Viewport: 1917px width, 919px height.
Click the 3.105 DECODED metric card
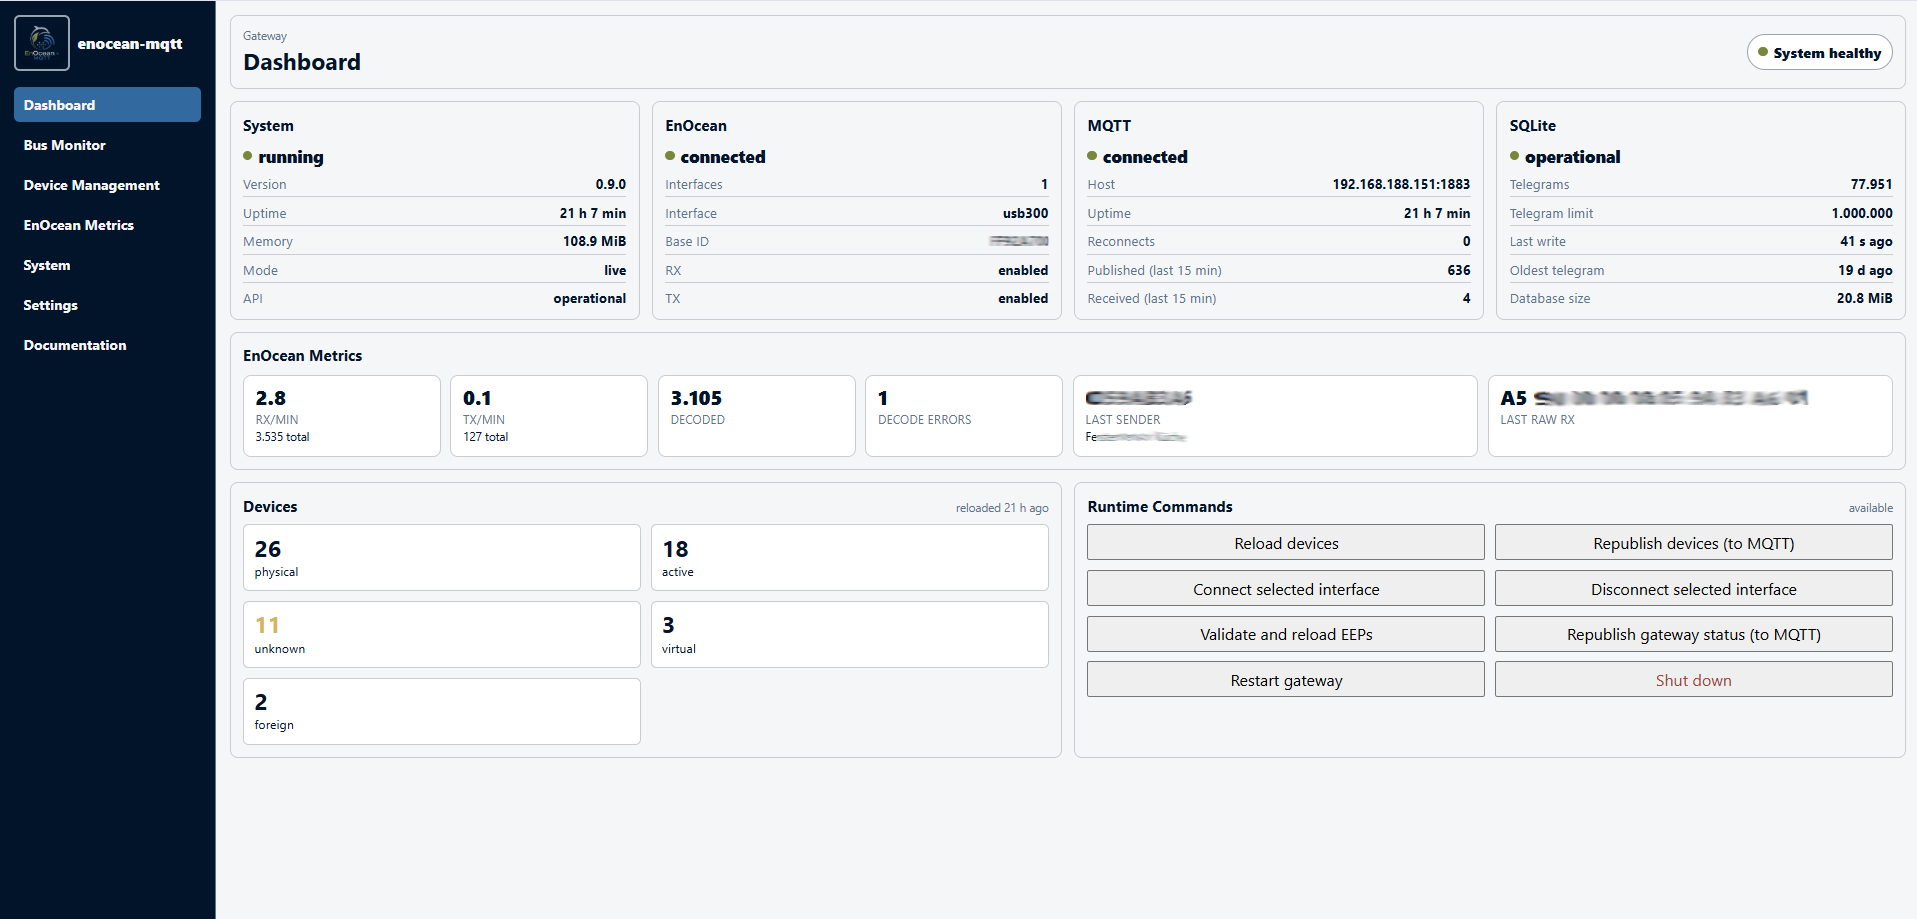pyautogui.click(x=757, y=416)
